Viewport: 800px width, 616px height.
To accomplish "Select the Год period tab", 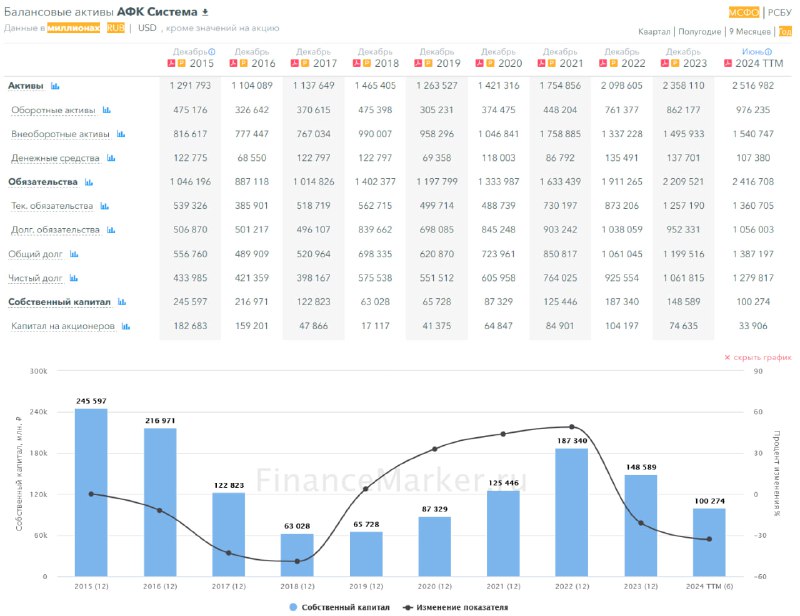I will point(785,32).
